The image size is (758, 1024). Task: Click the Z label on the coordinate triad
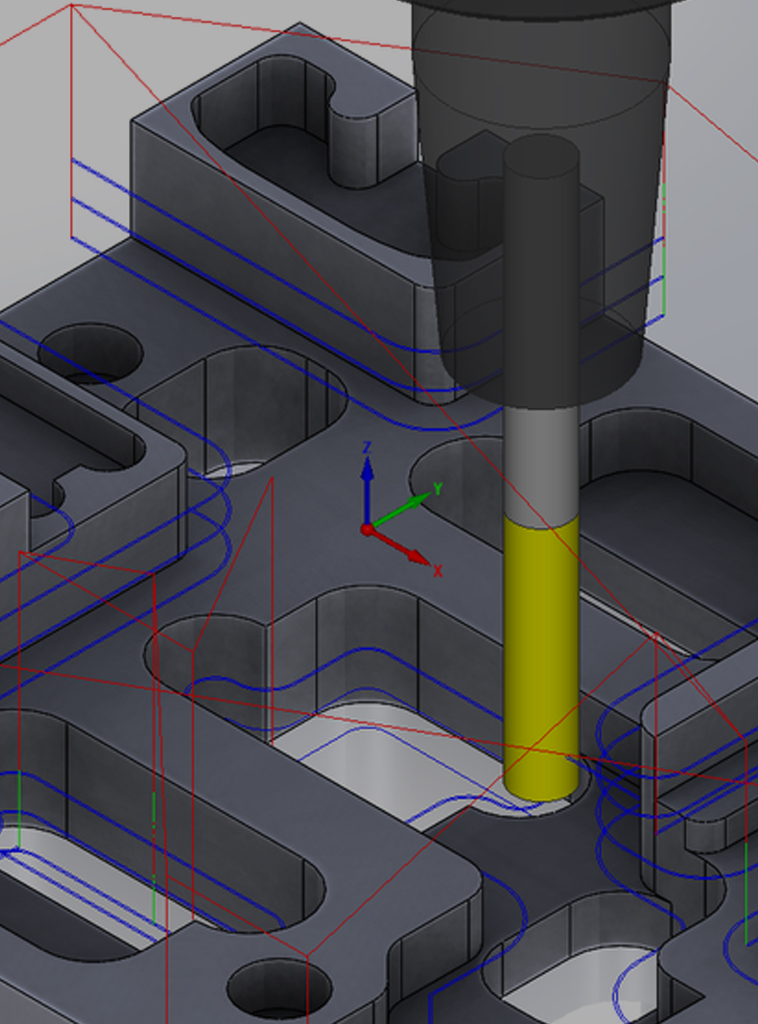tap(367, 447)
